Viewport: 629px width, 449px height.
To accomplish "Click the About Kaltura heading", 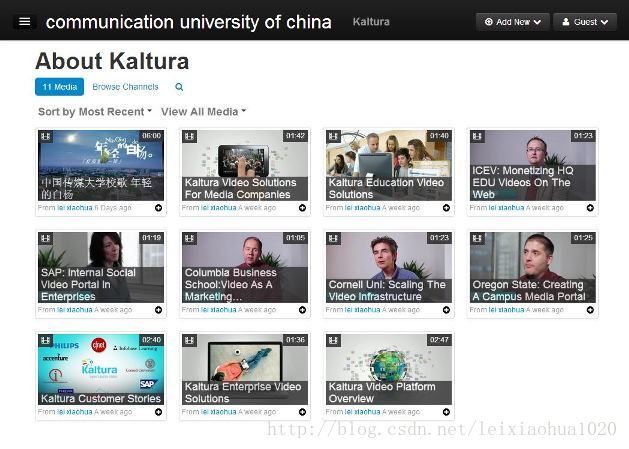I will [x=112, y=61].
